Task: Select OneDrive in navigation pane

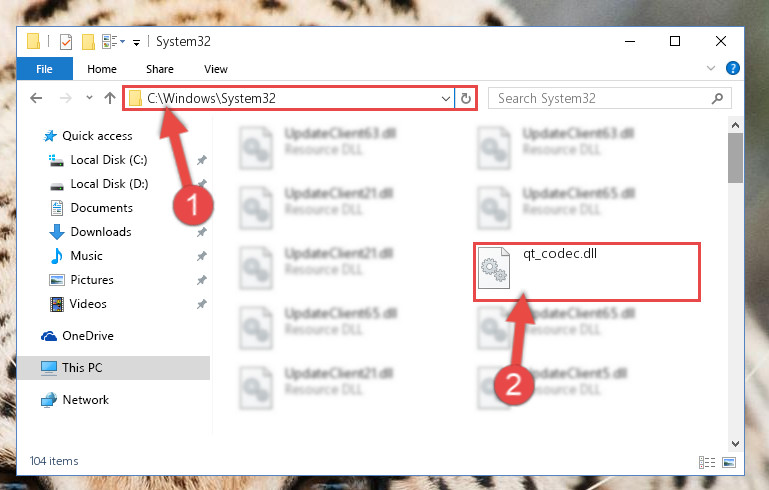Action: (87, 336)
